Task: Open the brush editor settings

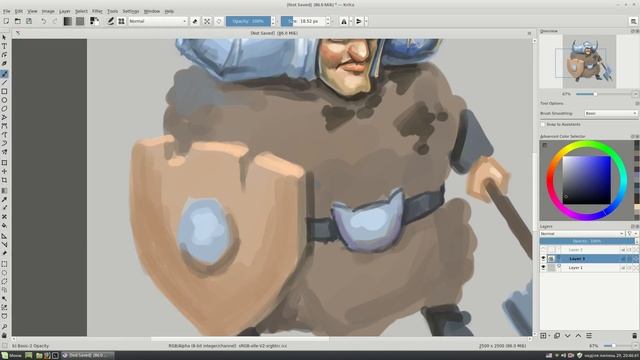Action: 111,21
